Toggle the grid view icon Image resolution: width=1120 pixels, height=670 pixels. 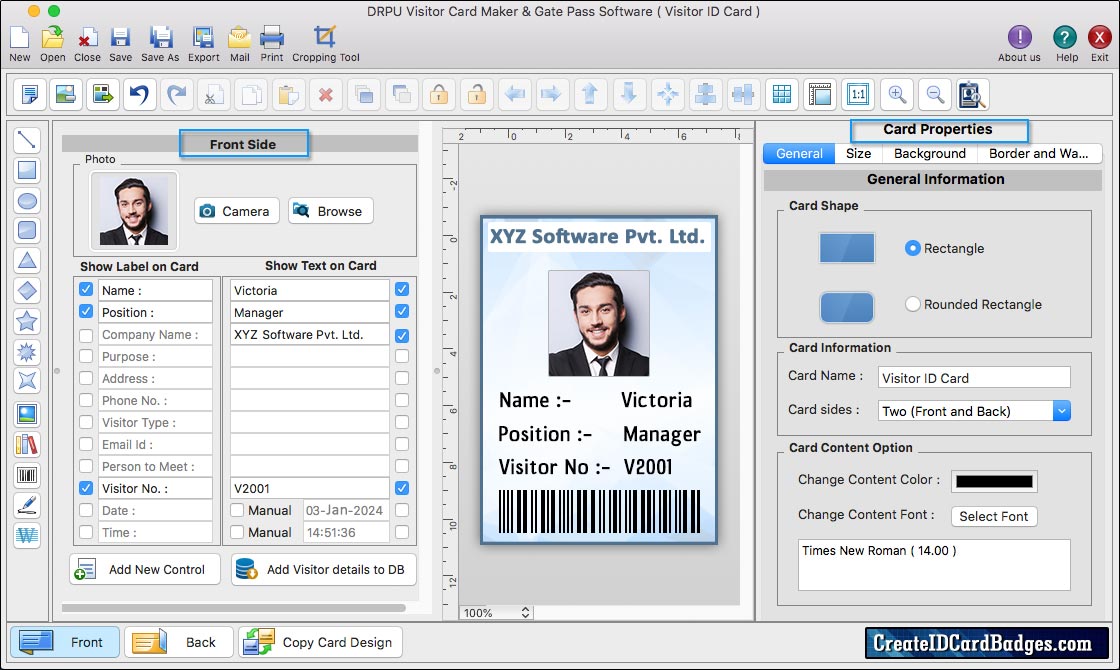coord(782,94)
